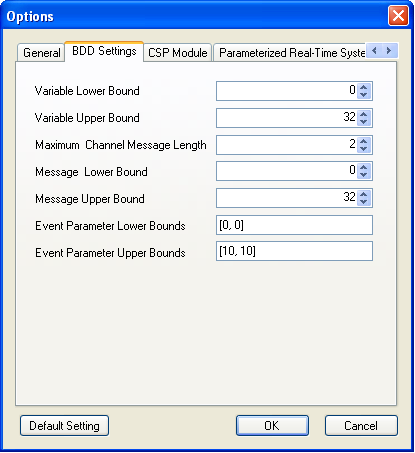Open the CSP Module tab

click(178, 53)
